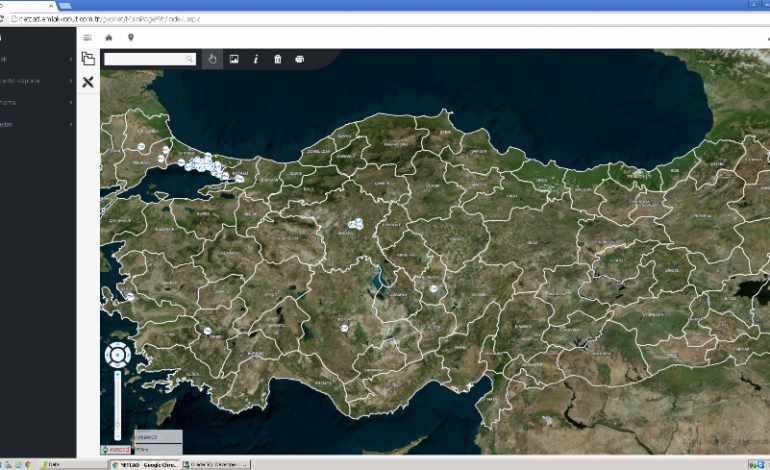Pan the map right with the navigation arrow
Screen dimensions: 770x470
pos(127,355)
